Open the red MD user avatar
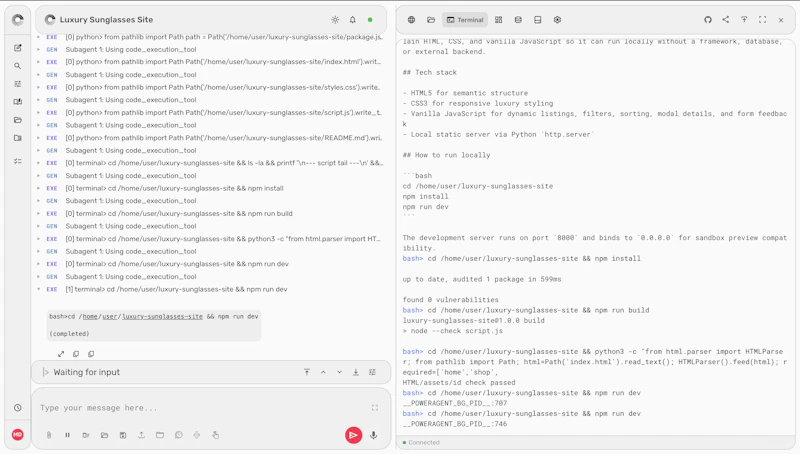Screen dimensions: 800x454 [18, 435]
